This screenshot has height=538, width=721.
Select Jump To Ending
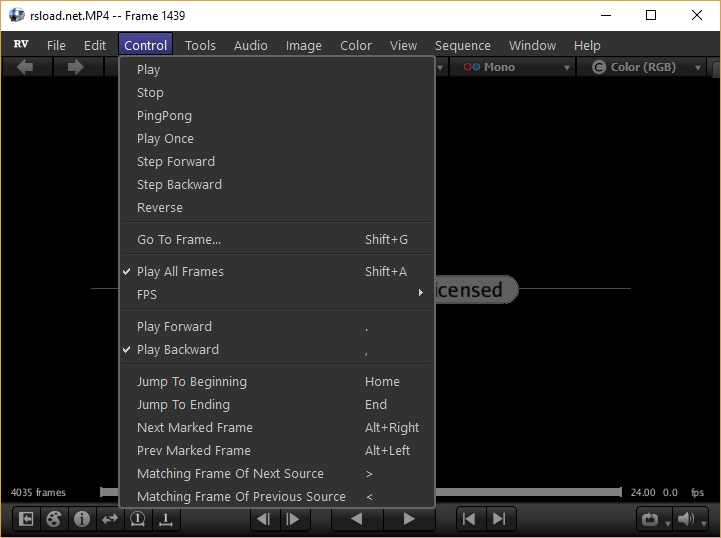tap(277, 405)
